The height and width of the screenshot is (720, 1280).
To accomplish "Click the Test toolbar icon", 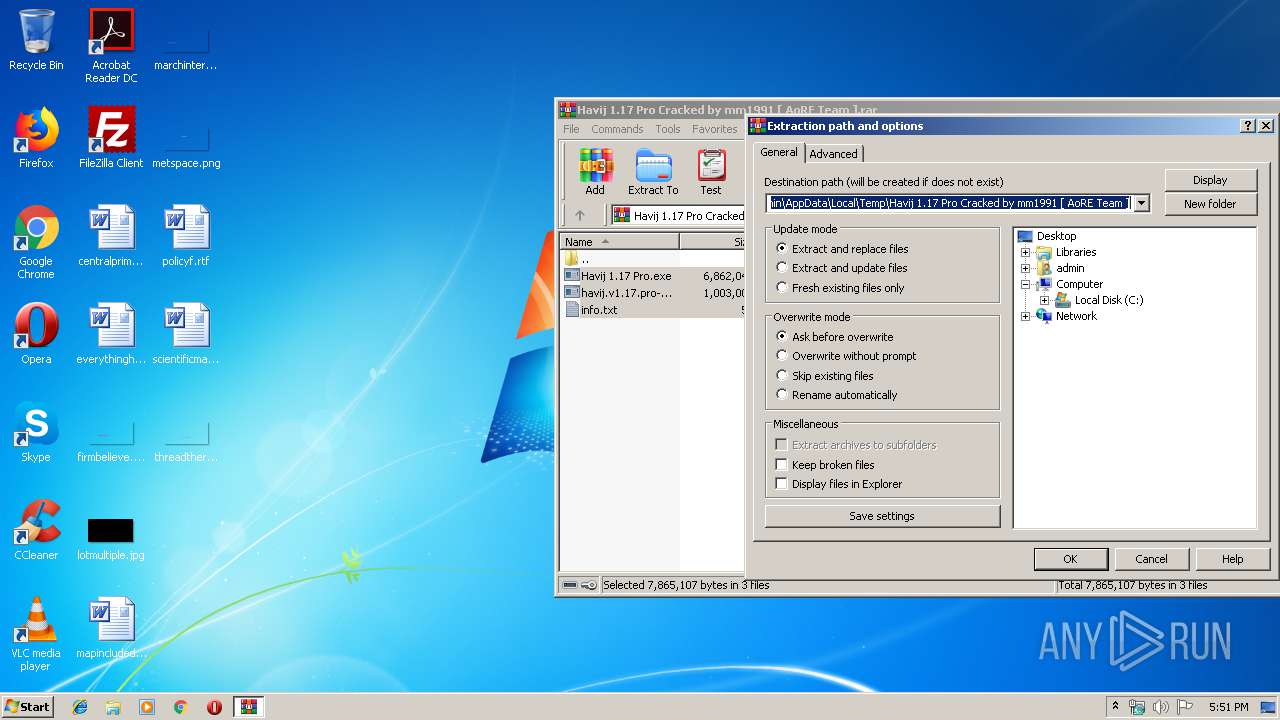I will [711, 171].
